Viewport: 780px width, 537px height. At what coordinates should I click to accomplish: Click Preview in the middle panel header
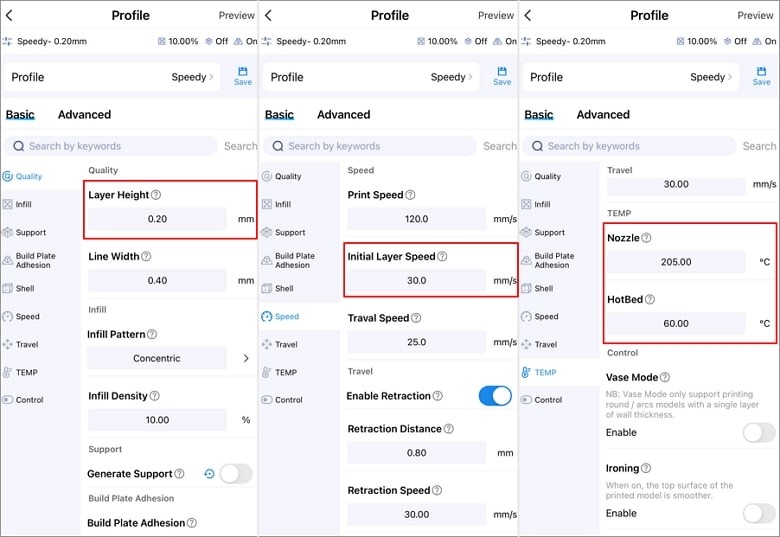tap(495, 15)
